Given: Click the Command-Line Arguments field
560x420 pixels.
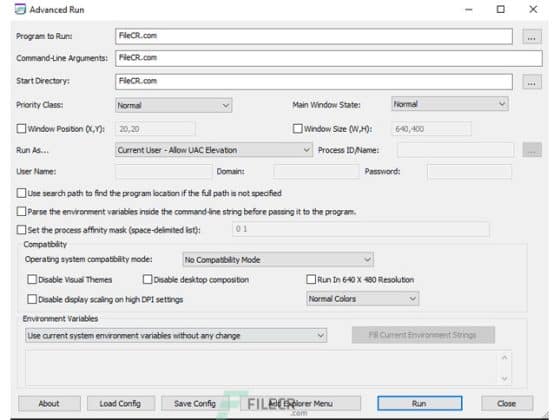Looking at the screenshot, I should click(x=329, y=58).
